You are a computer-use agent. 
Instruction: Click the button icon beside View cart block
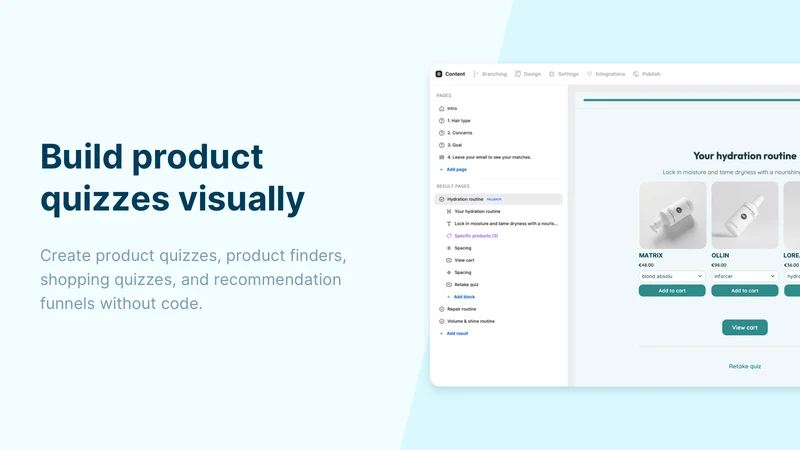pos(449,260)
